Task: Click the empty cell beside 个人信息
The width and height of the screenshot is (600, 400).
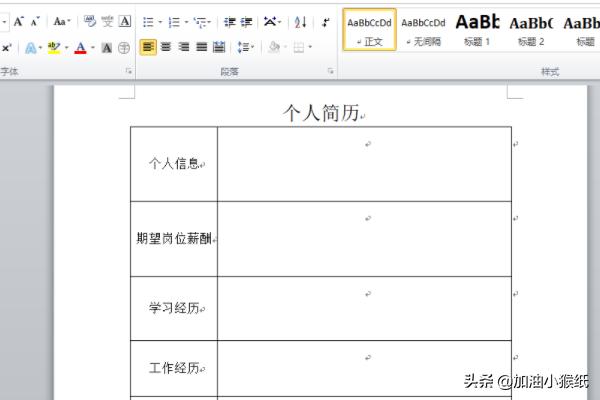Action: pyautogui.click(x=364, y=164)
